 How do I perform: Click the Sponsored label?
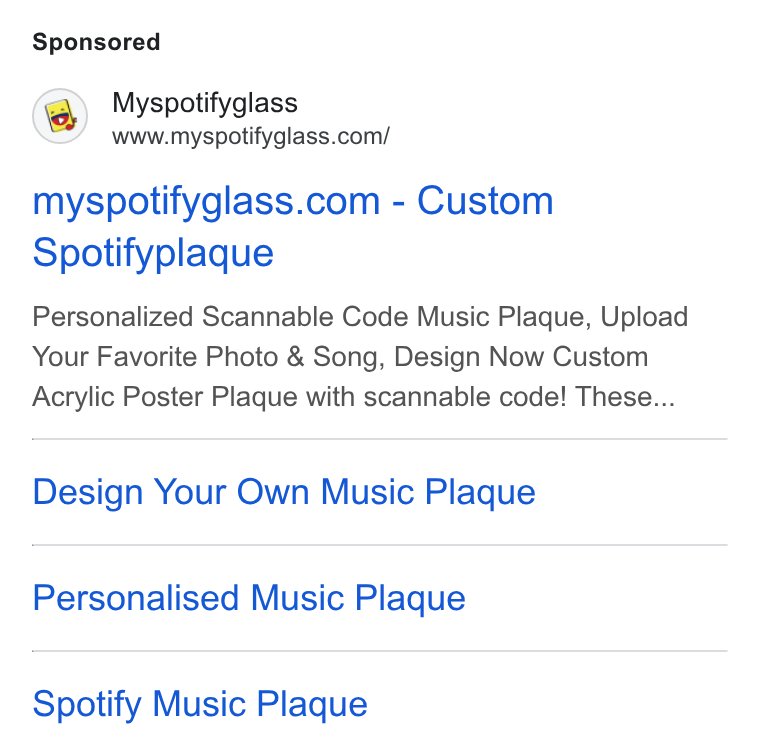click(x=96, y=42)
